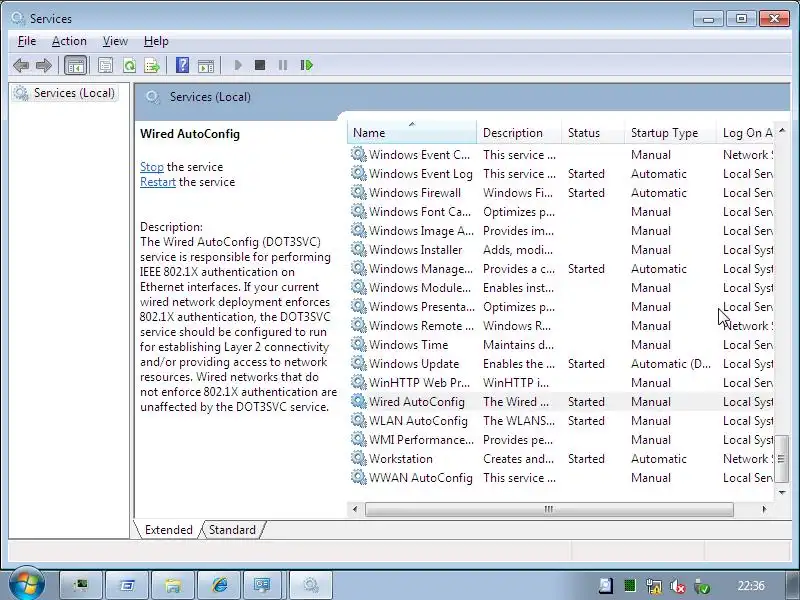
Task: Open the Action menu
Action: [69, 41]
